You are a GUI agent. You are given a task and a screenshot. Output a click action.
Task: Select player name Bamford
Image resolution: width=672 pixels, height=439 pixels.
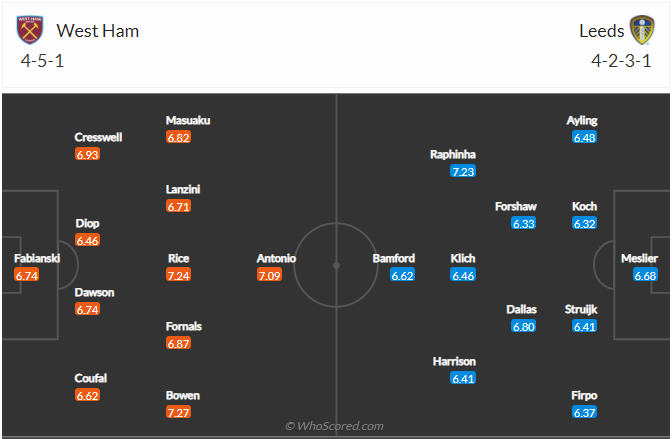(x=394, y=258)
